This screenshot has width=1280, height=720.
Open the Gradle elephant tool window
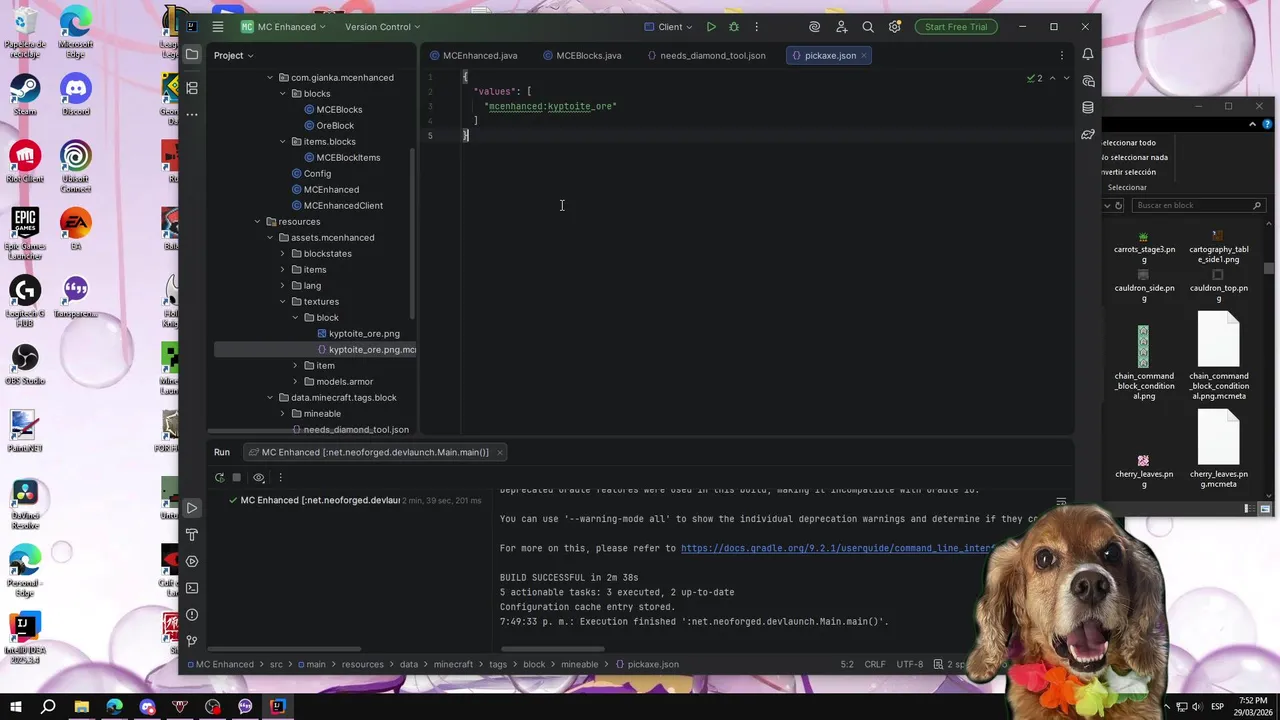[1088, 134]
